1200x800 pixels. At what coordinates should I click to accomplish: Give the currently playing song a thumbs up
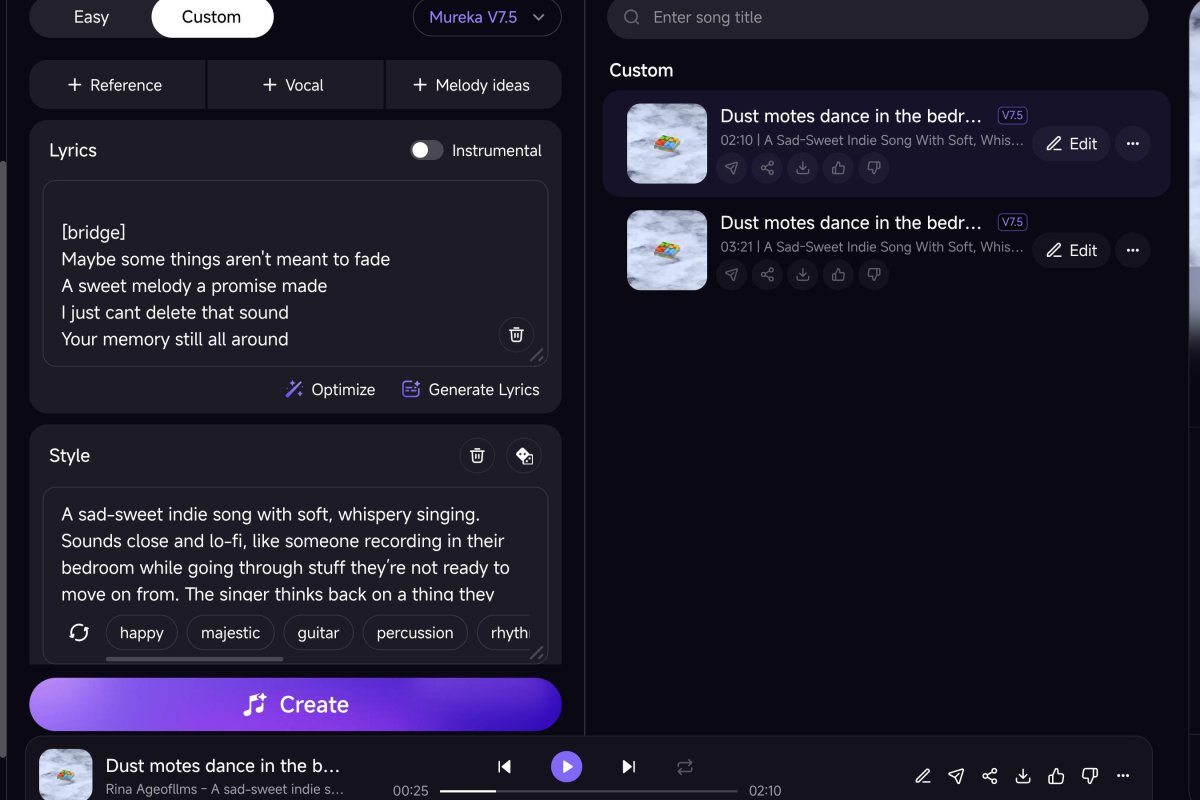point(1056,776)
